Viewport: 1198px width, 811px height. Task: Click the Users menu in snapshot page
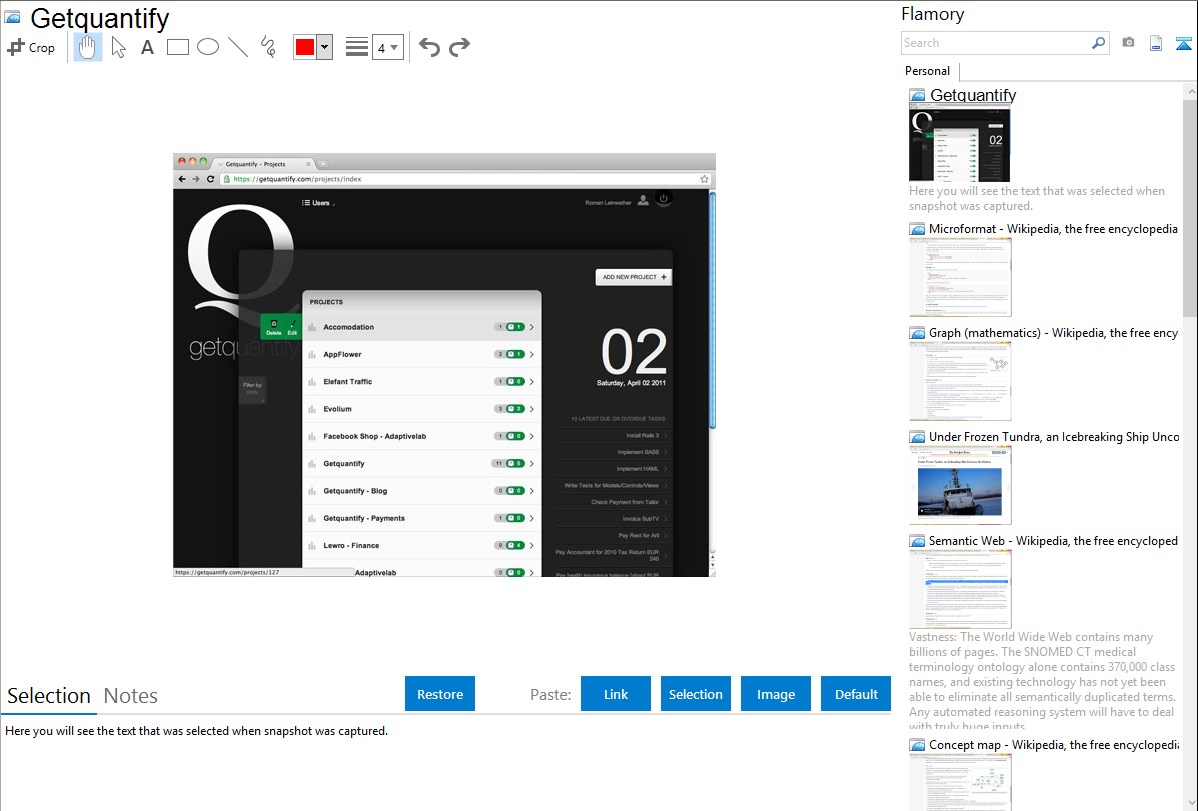click(x=319, y=203)
